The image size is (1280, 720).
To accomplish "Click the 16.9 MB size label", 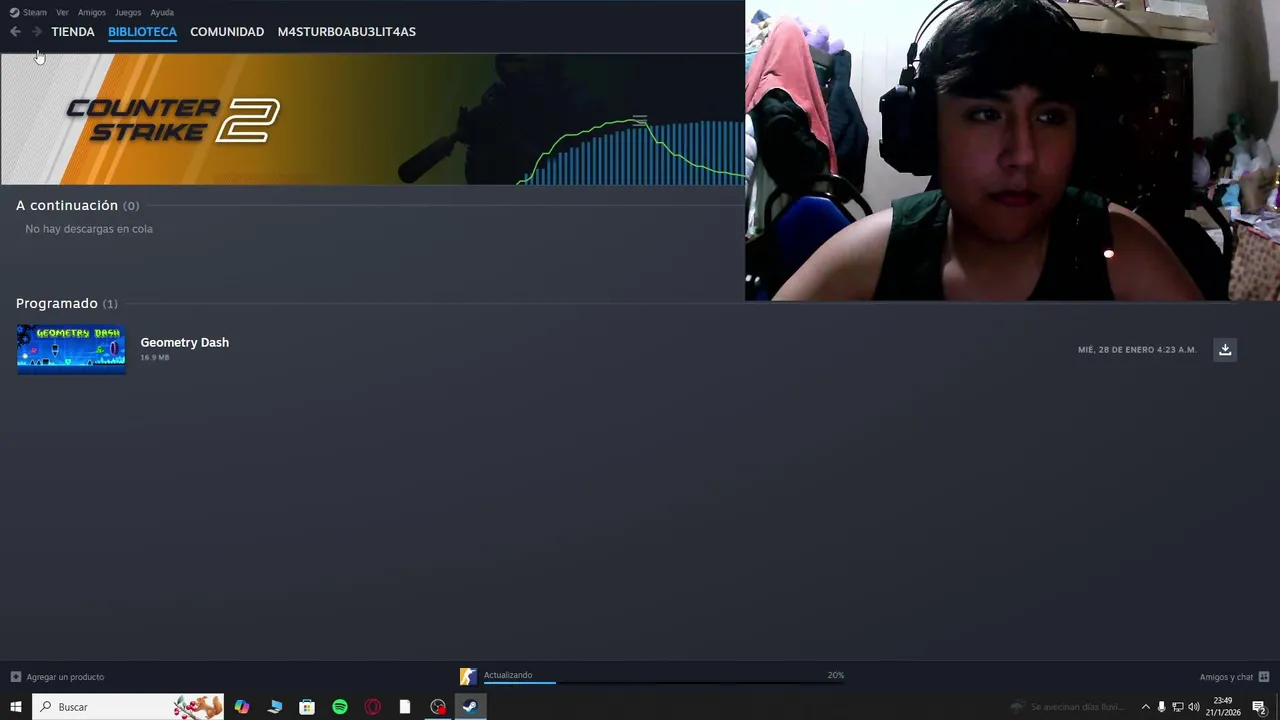I will [x=155, y=358].
